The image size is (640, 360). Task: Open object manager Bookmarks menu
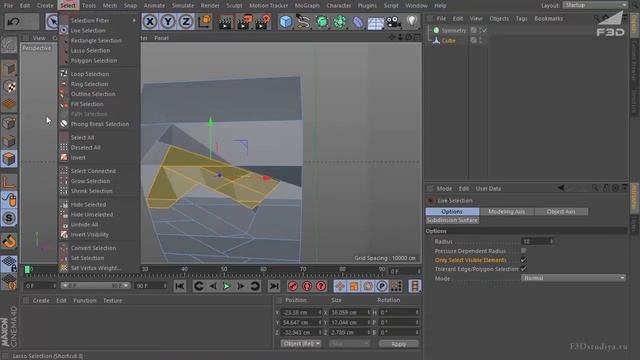click(548, 19)
